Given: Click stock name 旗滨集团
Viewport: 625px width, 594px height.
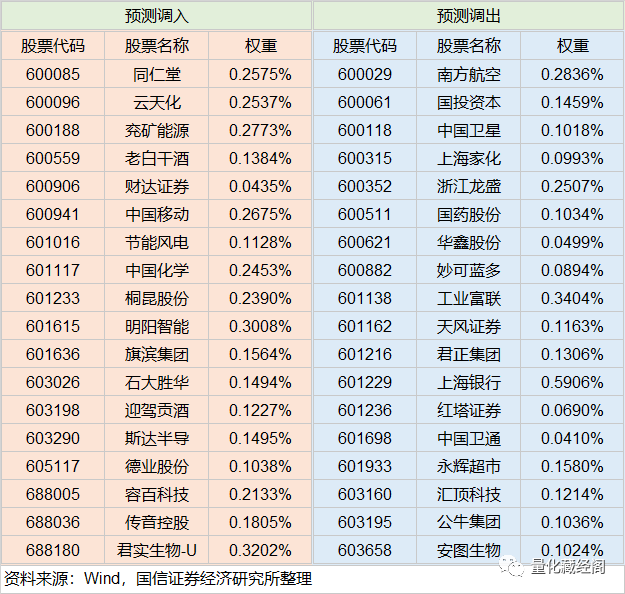Looking at the screenshot, I should tap(157, 354).
